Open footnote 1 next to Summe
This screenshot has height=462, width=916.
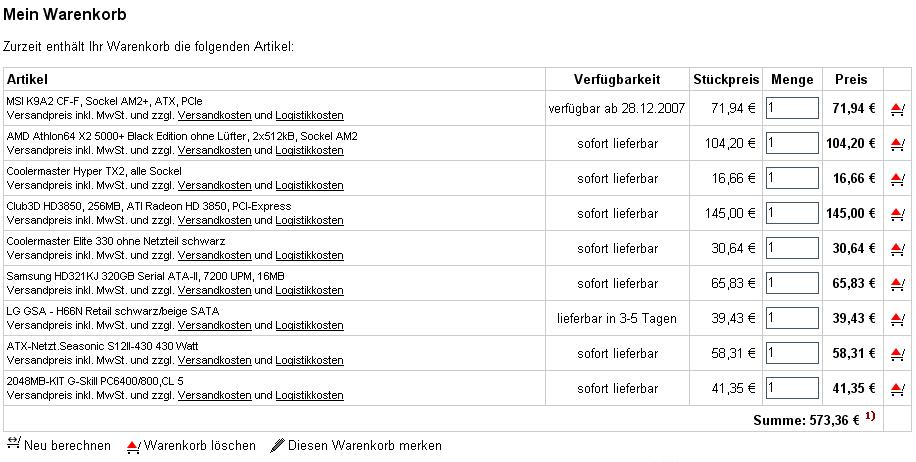pos(870,416)
